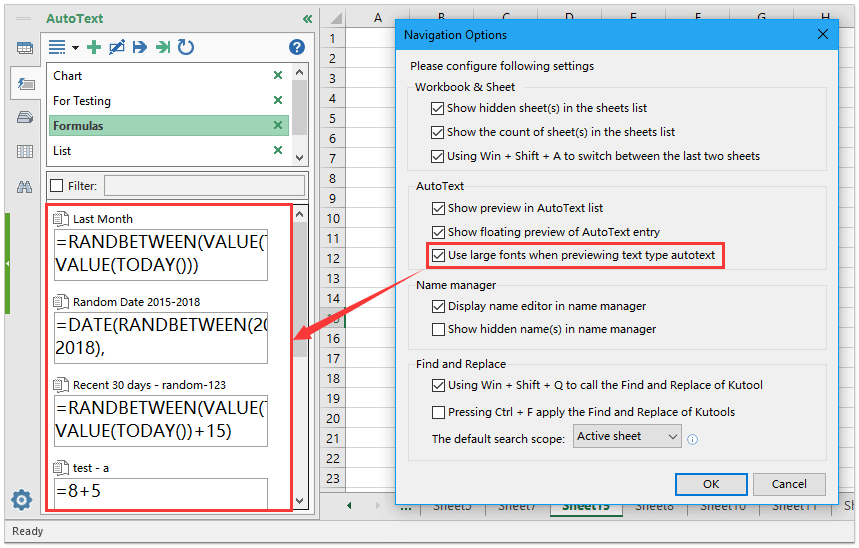
Task: Delete the List group with its X
Action: pos(278,150)
